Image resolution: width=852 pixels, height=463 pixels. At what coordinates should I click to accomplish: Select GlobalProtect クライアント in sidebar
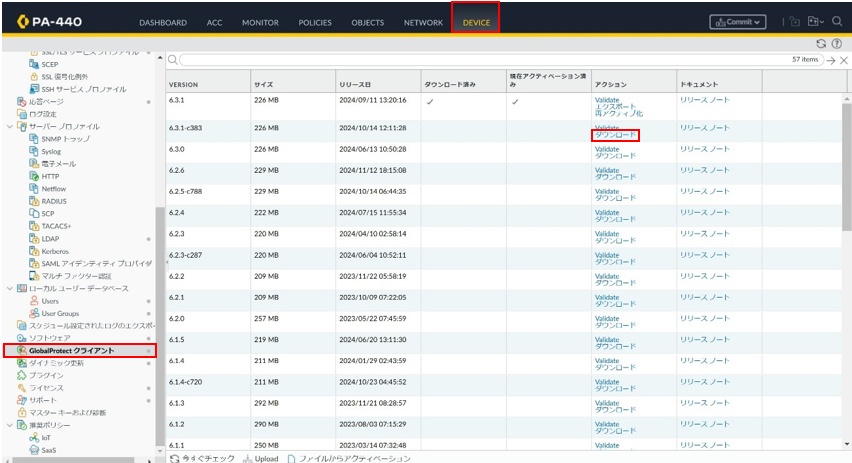tap(80, 351)
